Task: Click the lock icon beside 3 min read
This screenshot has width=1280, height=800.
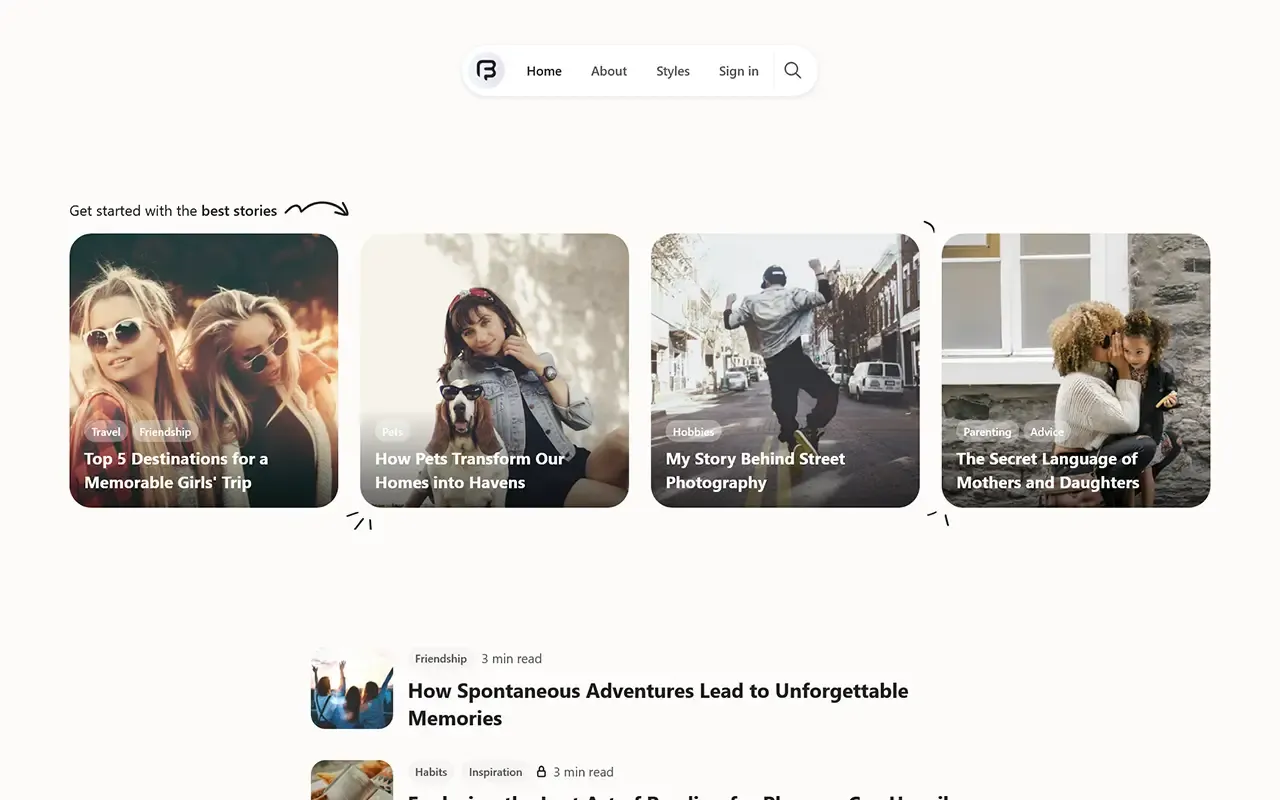Action: coord(541,772)
